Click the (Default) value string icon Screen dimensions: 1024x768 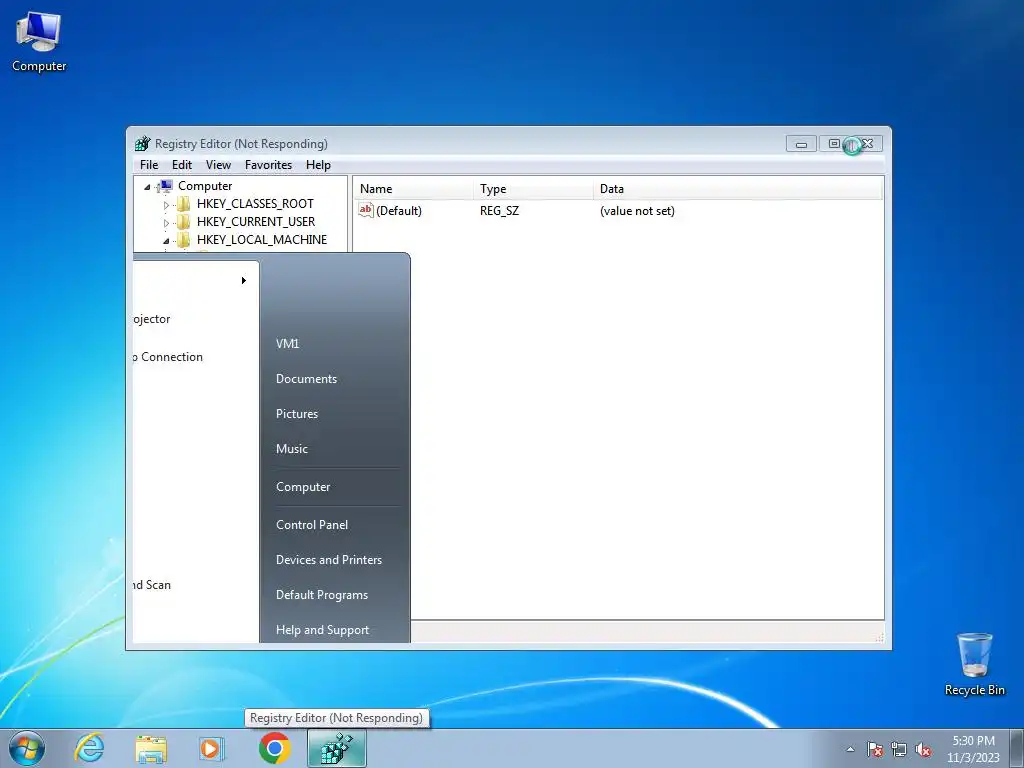pyautogui.click(x=366, y=210)
